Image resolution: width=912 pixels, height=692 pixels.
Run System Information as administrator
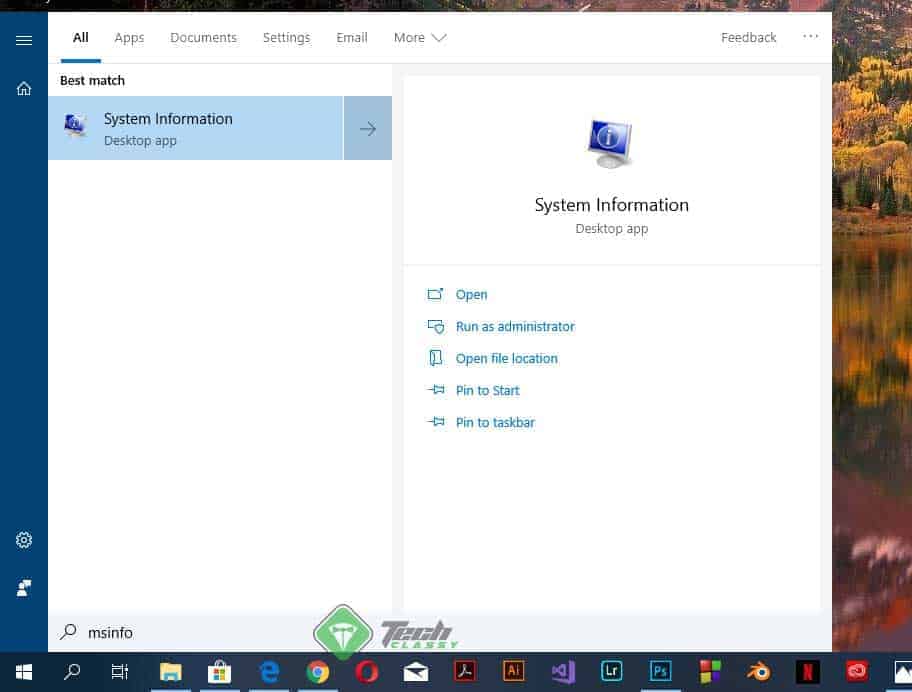[515, 326]
